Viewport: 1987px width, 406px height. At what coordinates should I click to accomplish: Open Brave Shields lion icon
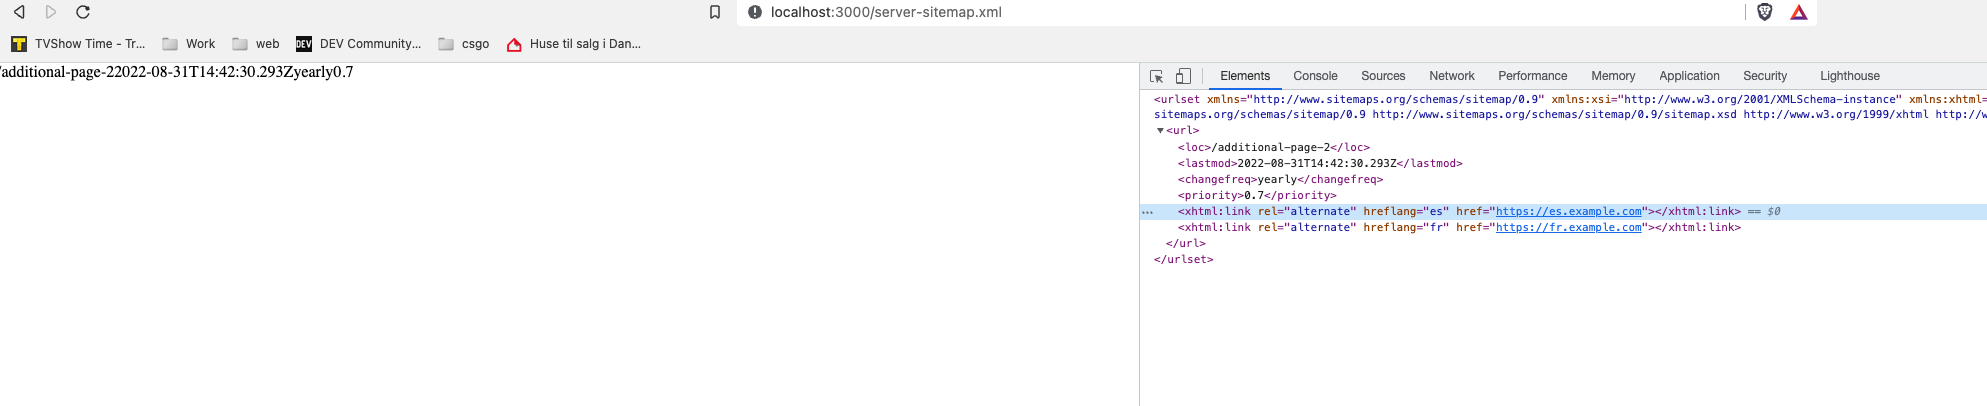pyautogui.click(x=1765, y=12)
